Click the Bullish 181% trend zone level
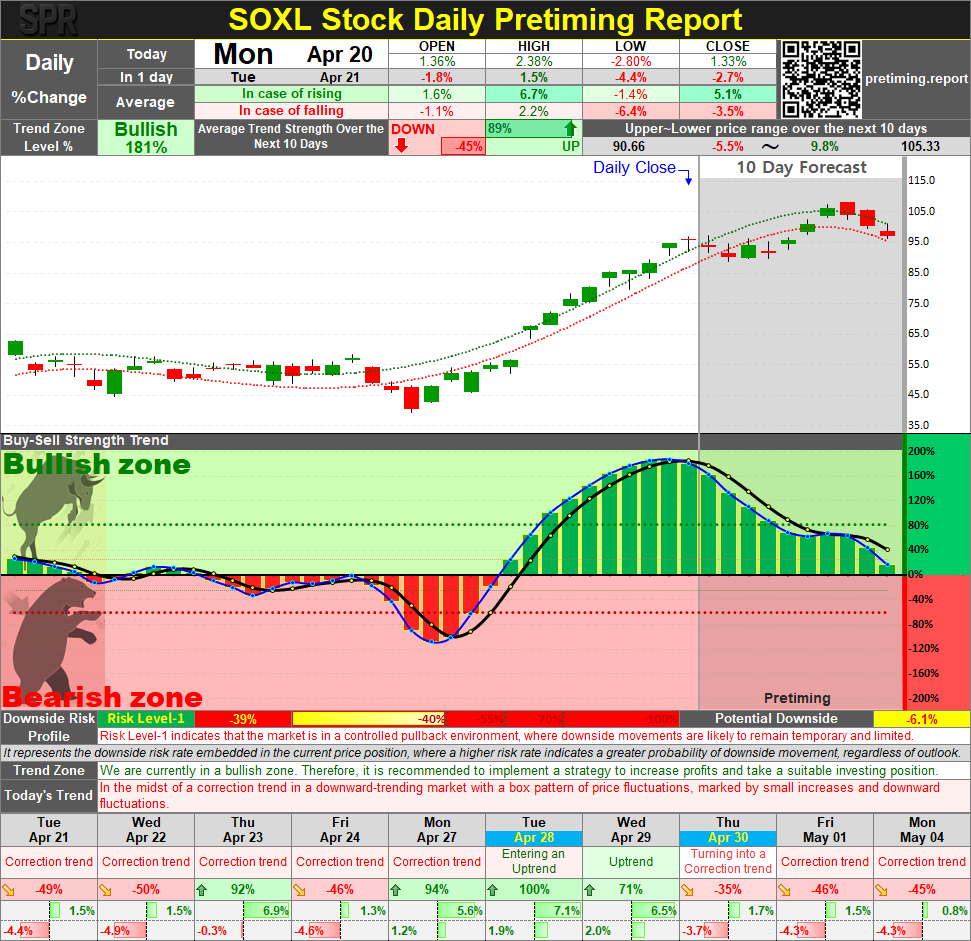The height and width of the screenshot is (941, 971). (146, 137)
